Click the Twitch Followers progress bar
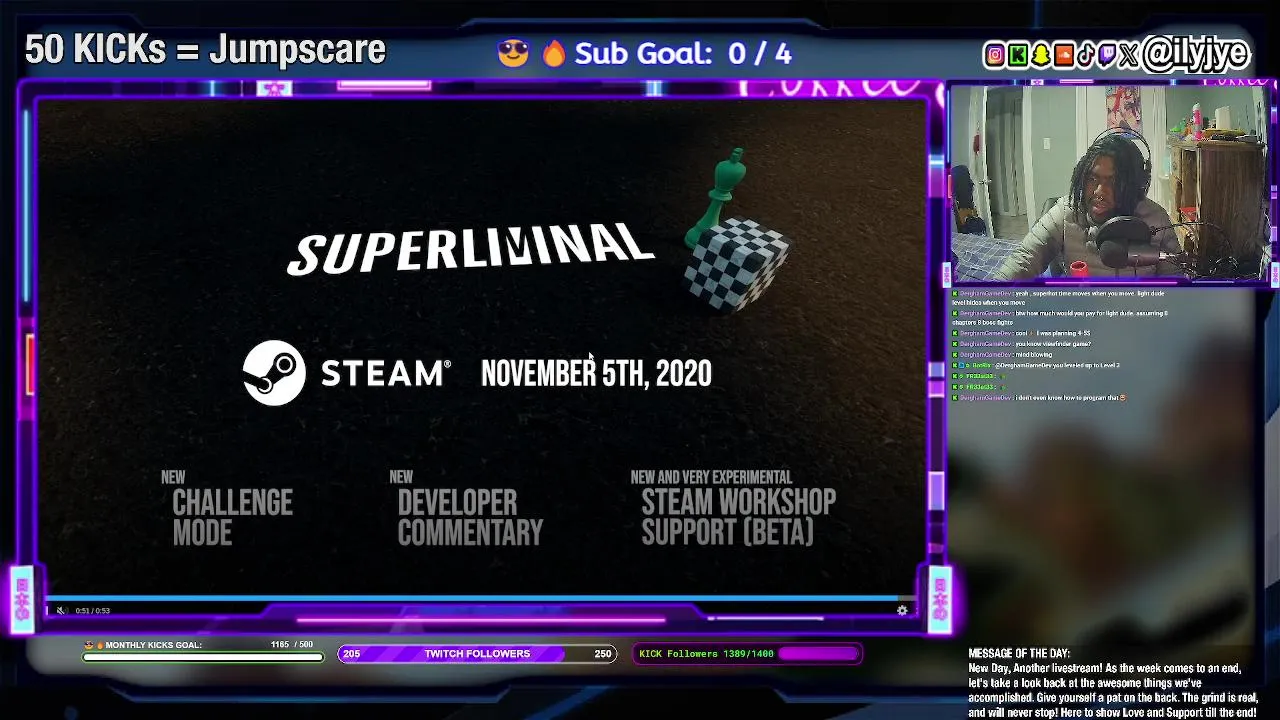Viewport: 1280px width, 720px height. tap(477, 654)
